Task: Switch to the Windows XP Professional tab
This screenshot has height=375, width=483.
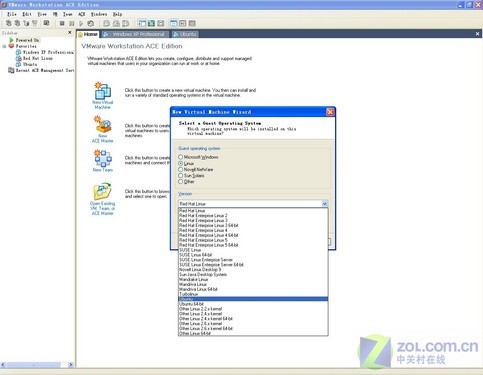Action: coord(134,34)
